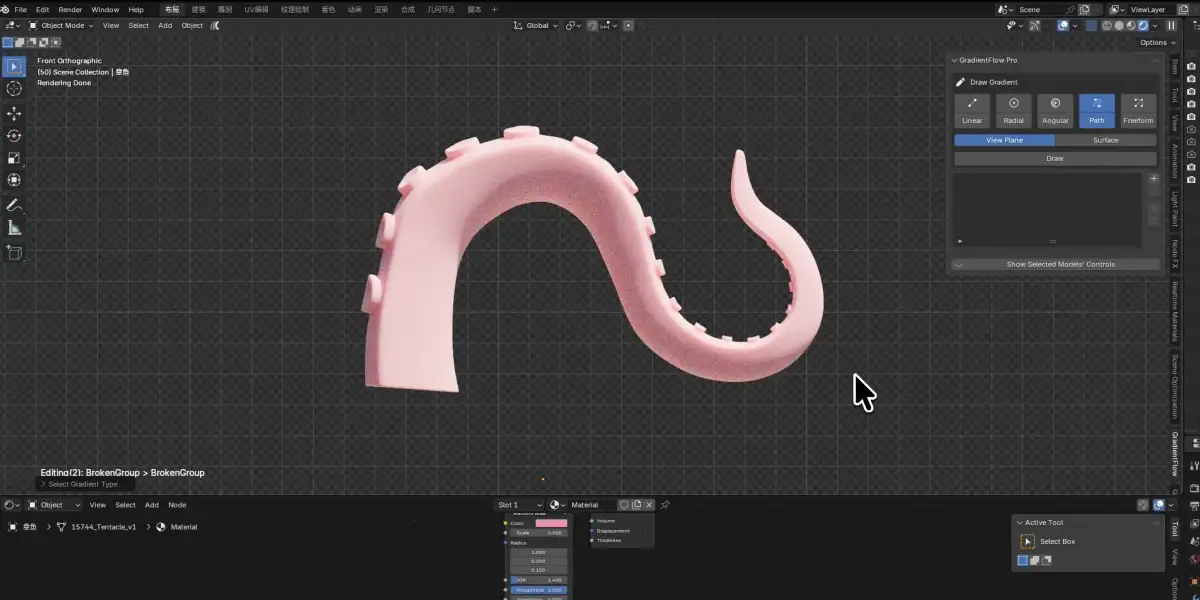Click the add gradient plus icon
The image size is (1200, 600).
1153,179
